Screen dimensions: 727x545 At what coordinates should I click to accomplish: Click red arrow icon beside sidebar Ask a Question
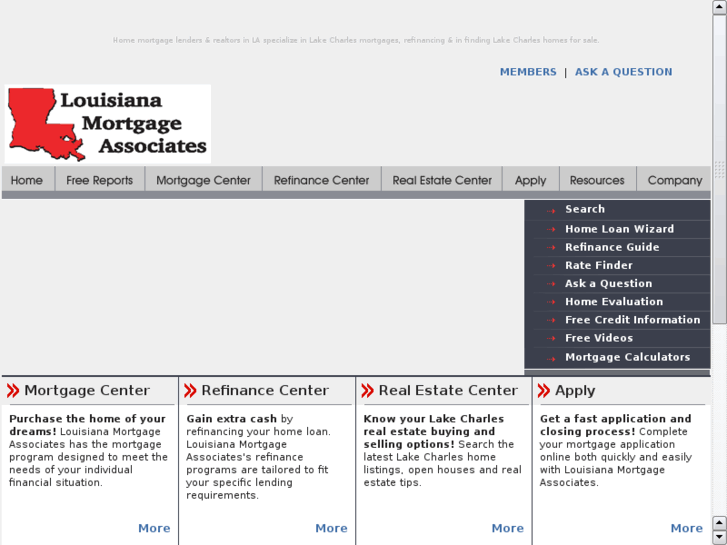coord(551,284)
